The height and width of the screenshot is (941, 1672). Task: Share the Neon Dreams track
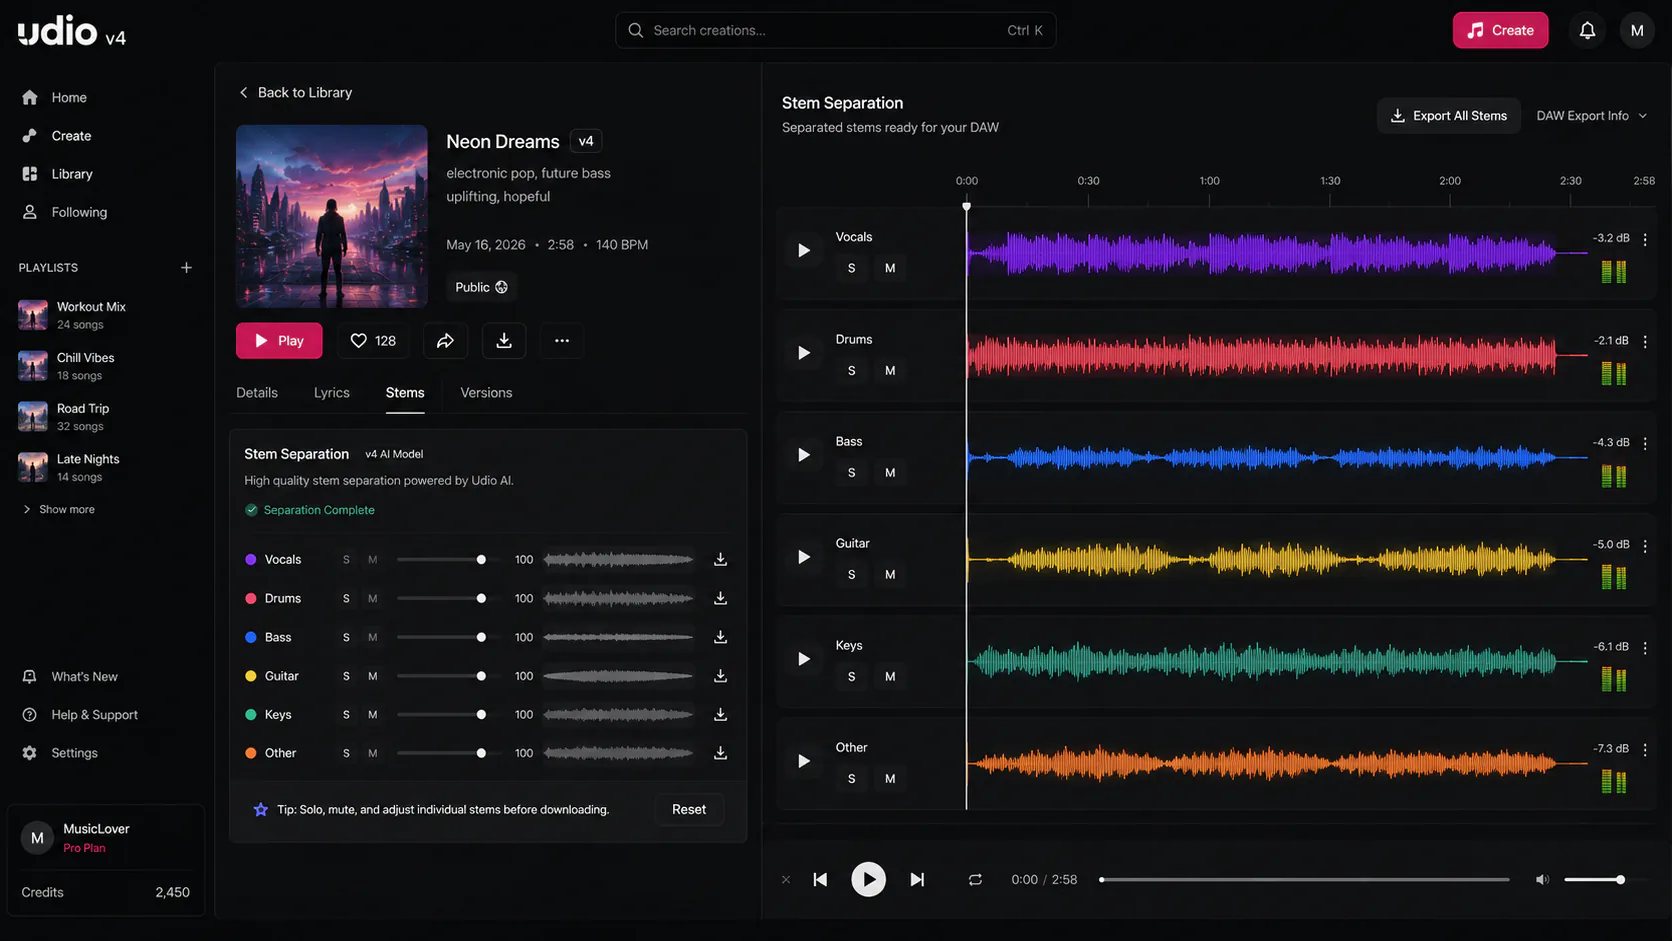(445, 341)
